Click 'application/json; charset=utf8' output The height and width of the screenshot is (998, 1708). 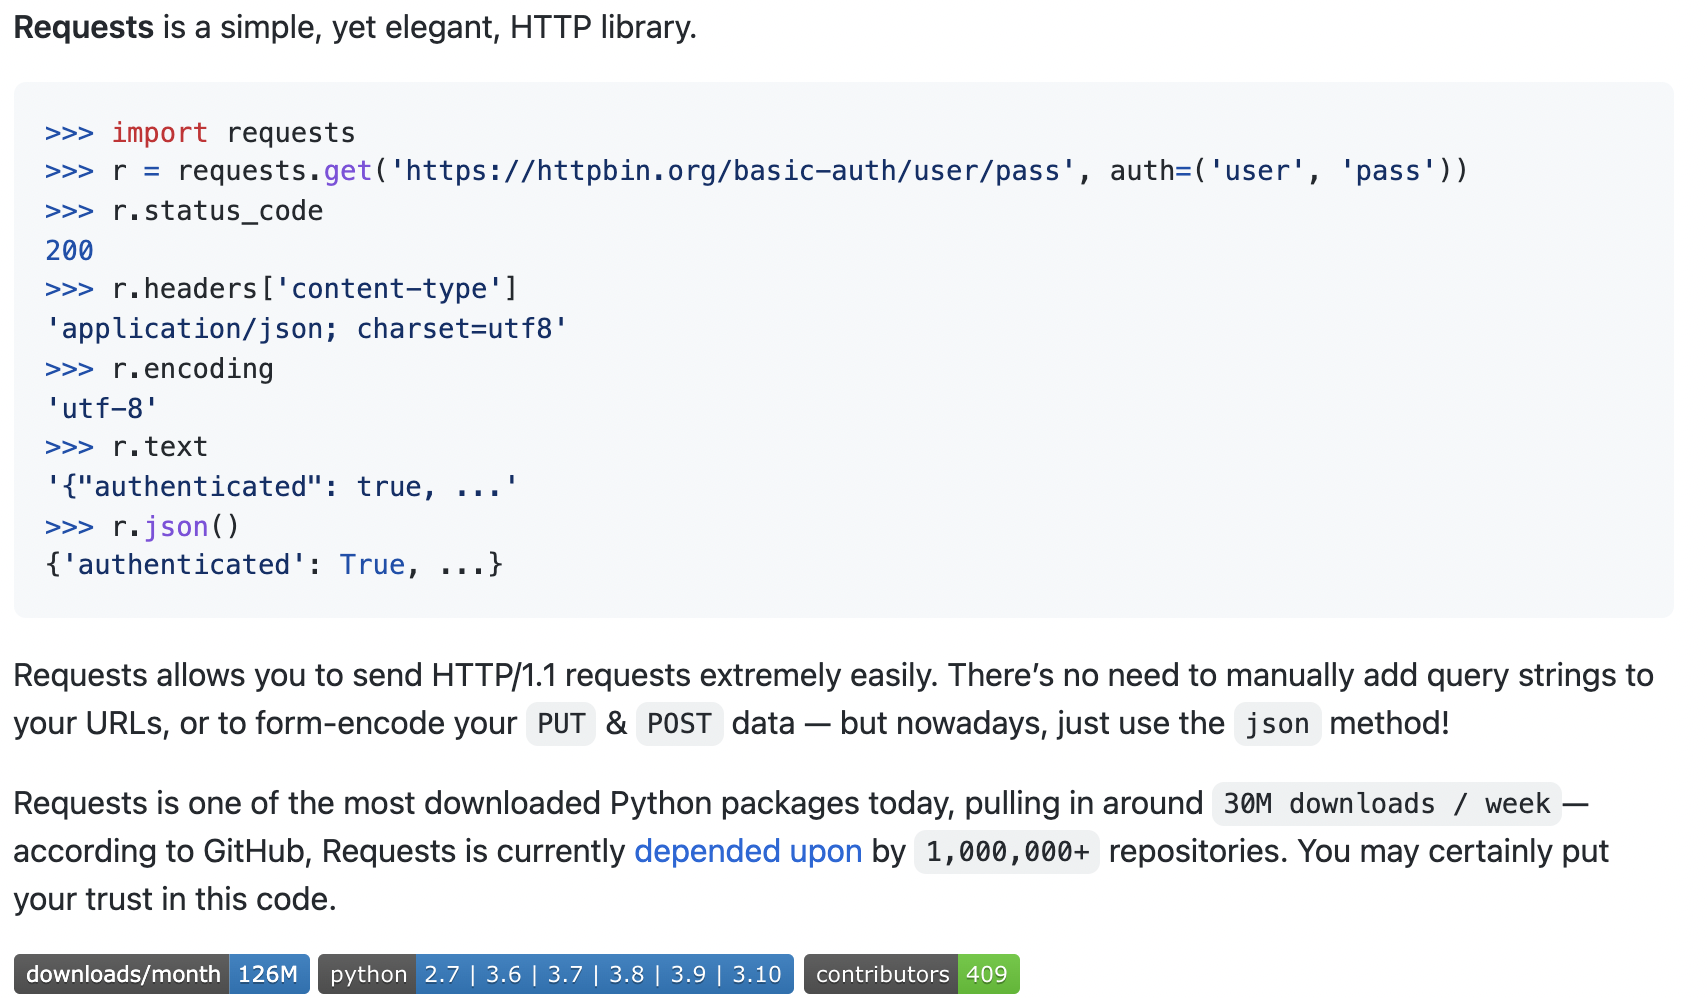307,329
